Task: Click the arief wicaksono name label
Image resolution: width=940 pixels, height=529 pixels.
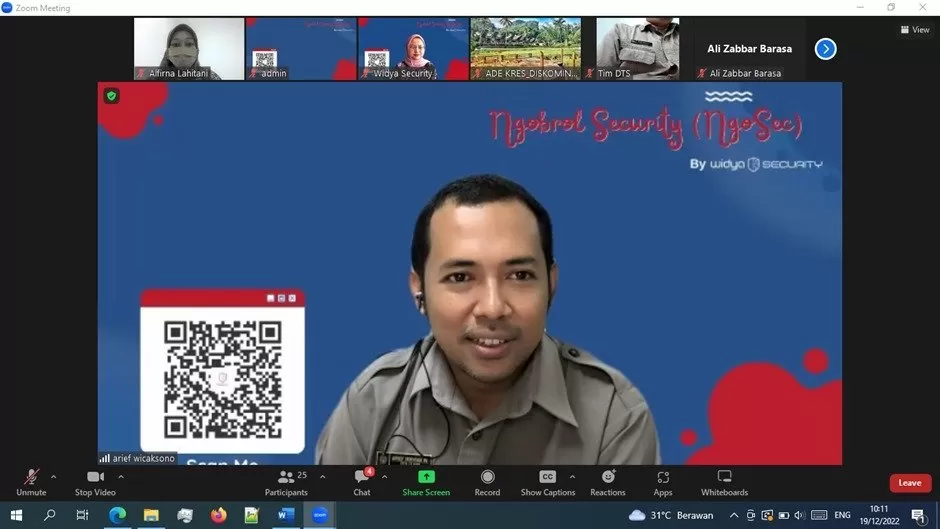Action: tap(138, 458)
